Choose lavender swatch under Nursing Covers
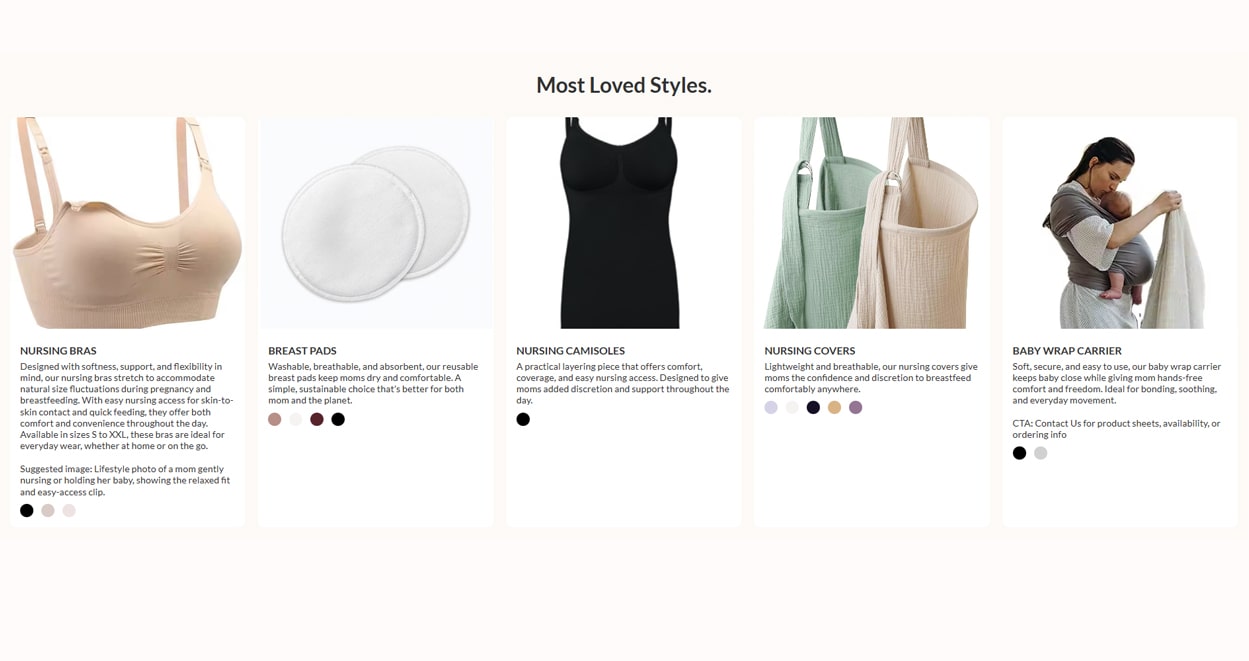1249x661 pixels. 771,408
